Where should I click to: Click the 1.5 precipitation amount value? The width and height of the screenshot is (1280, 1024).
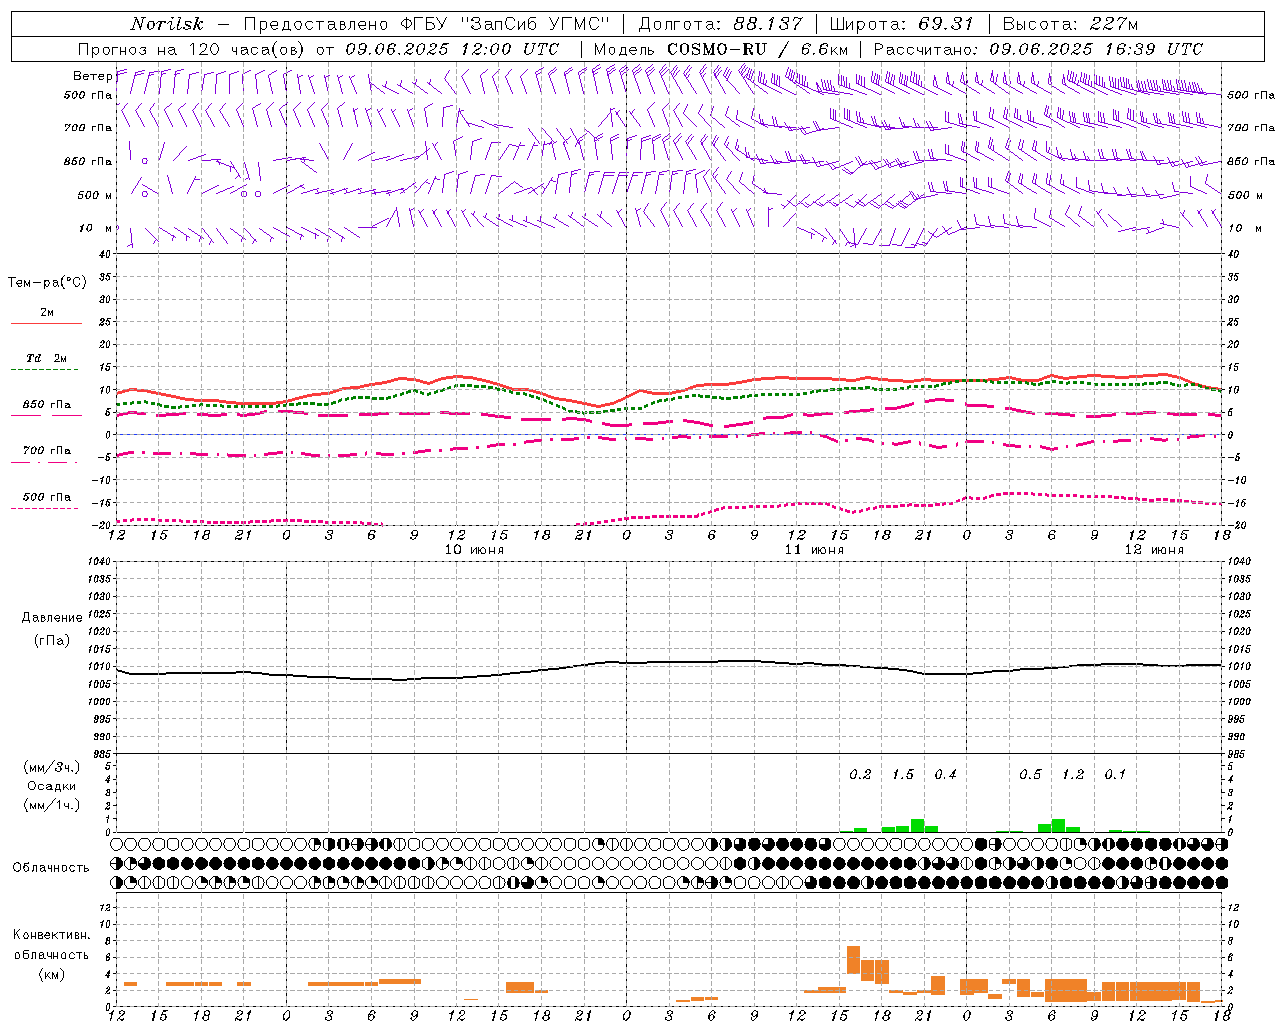tap(903, 775)
